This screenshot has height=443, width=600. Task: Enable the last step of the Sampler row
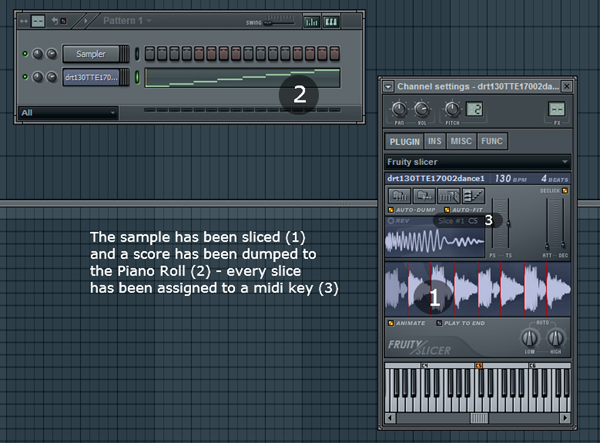[335, 54]
